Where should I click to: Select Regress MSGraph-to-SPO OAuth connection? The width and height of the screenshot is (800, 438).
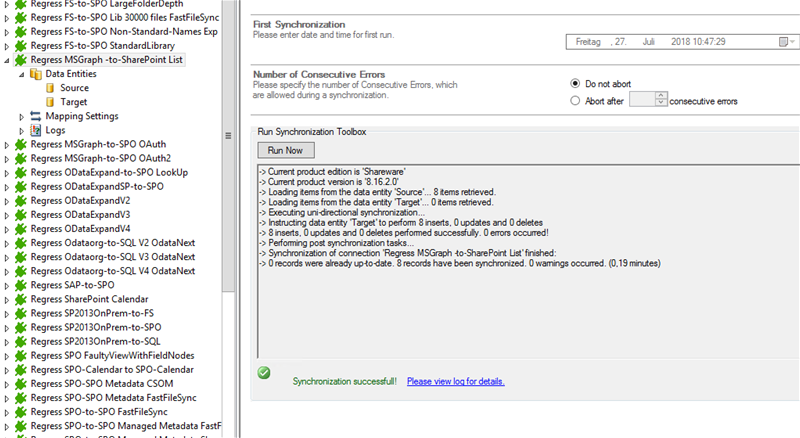pos(100,144)
